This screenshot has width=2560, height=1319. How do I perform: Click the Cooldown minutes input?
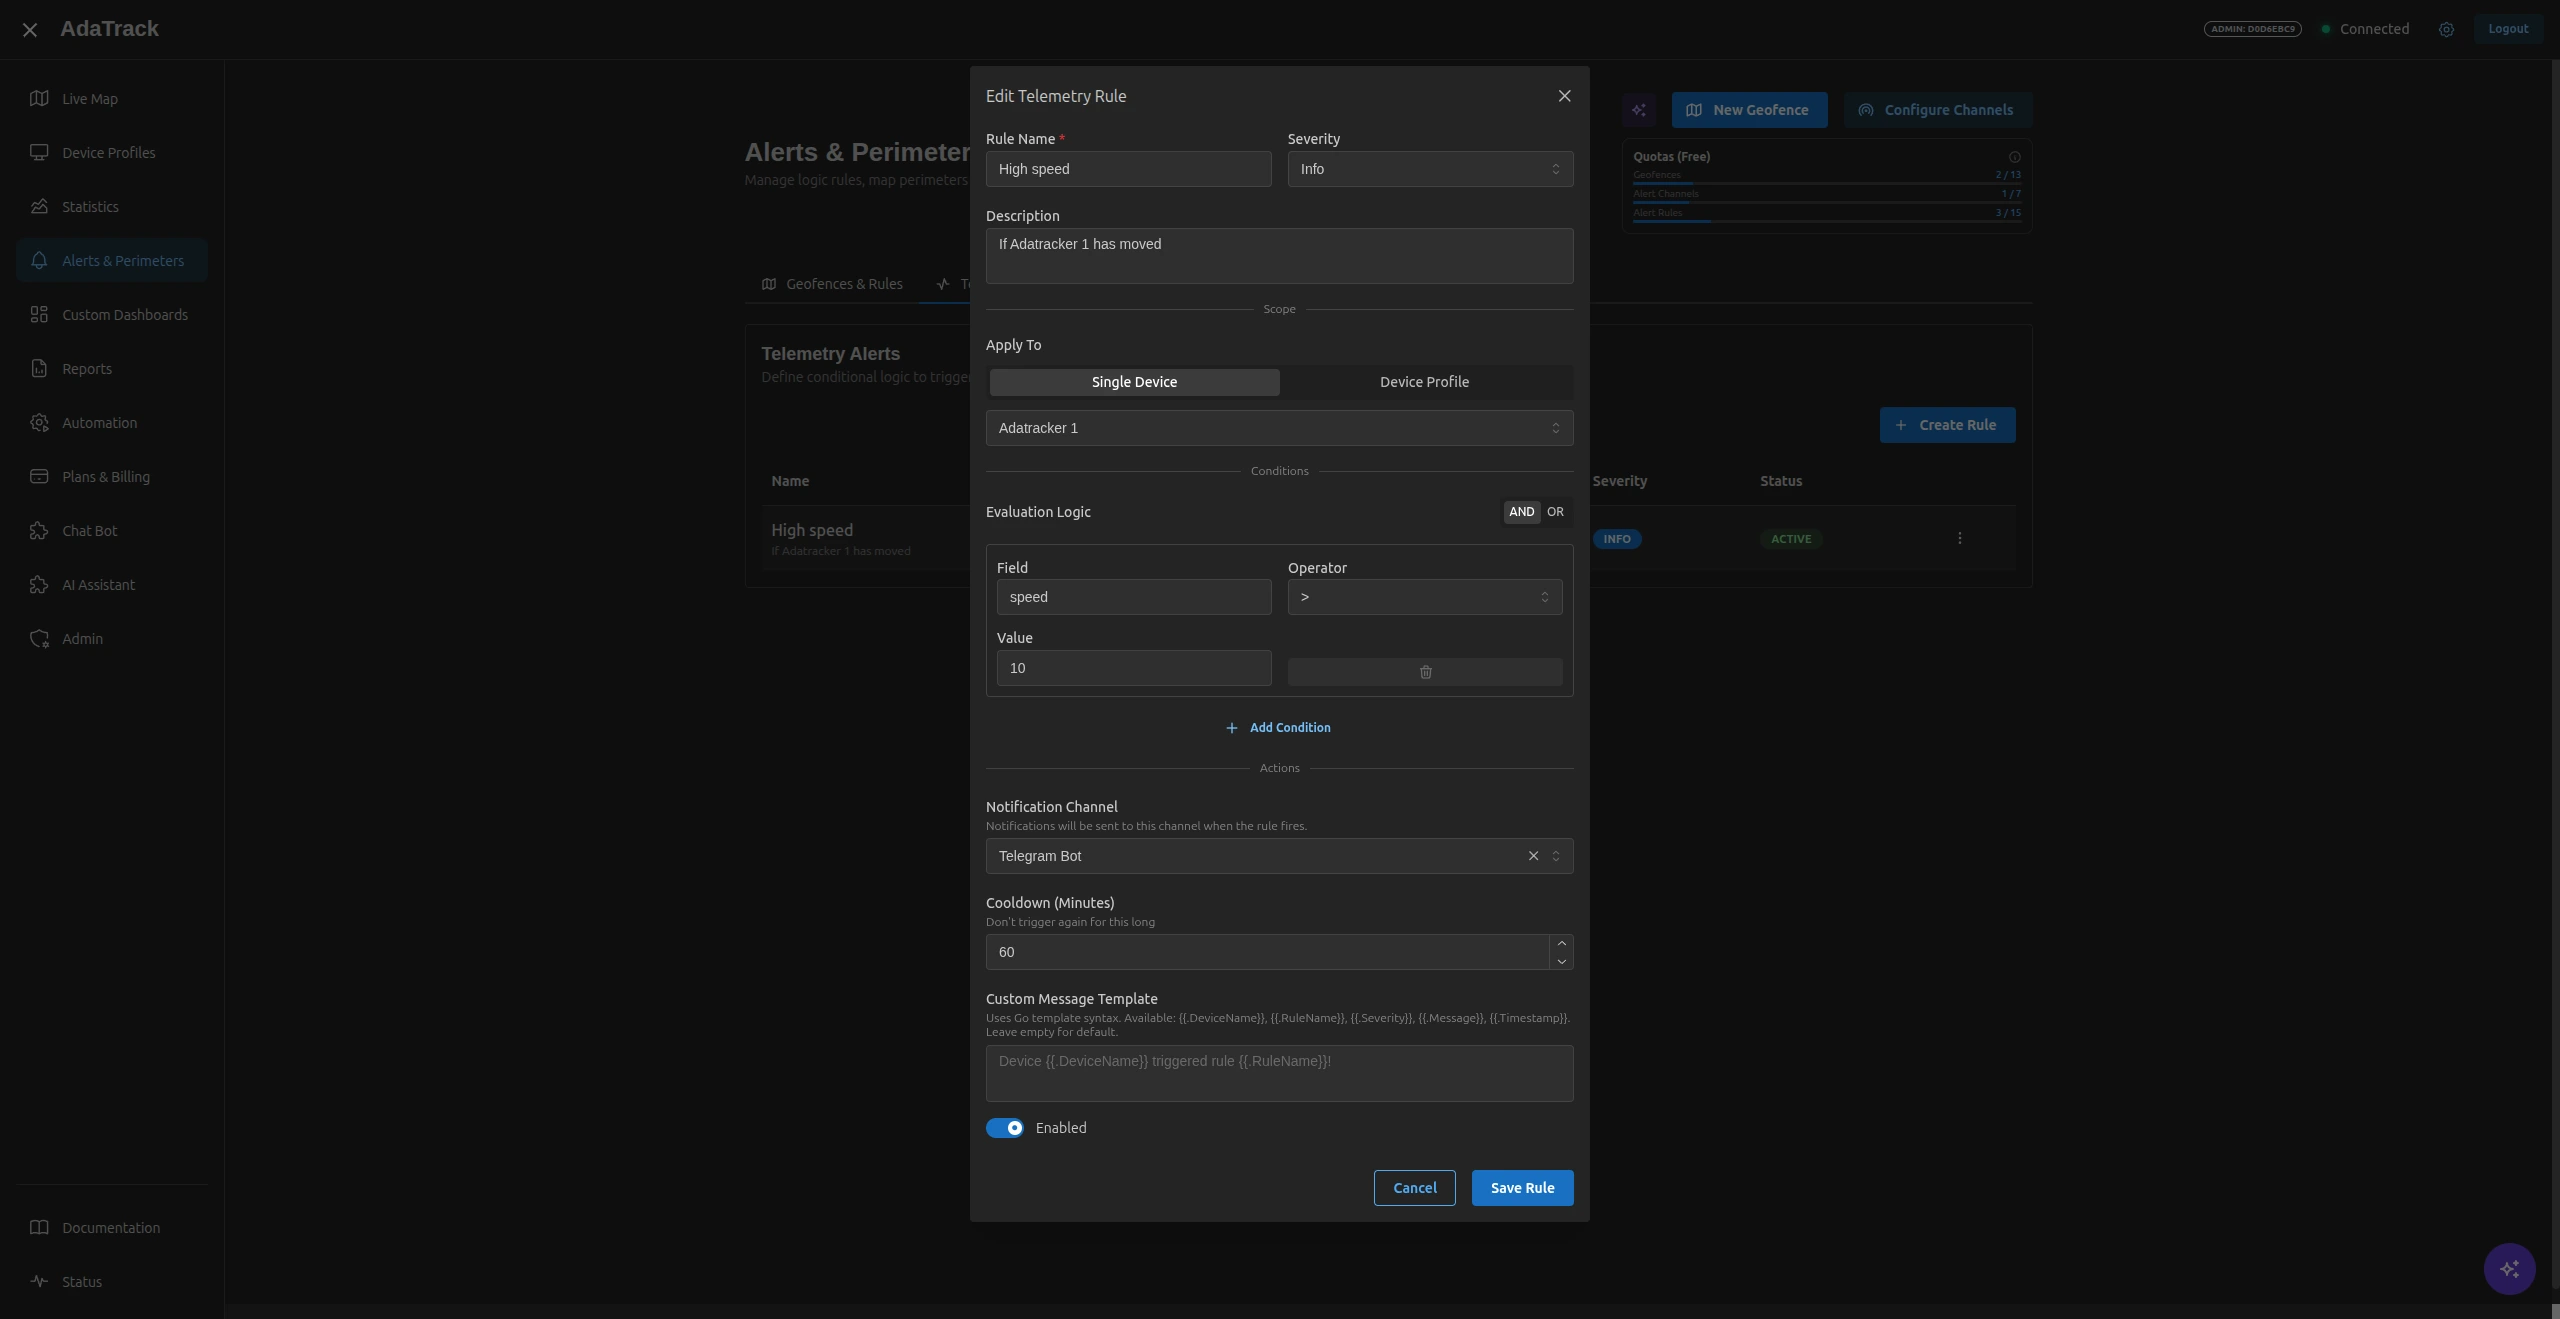1267,952
